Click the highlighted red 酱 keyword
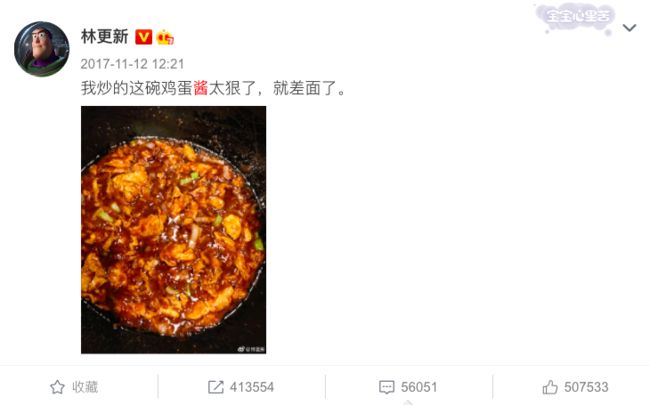 (201, 88)
